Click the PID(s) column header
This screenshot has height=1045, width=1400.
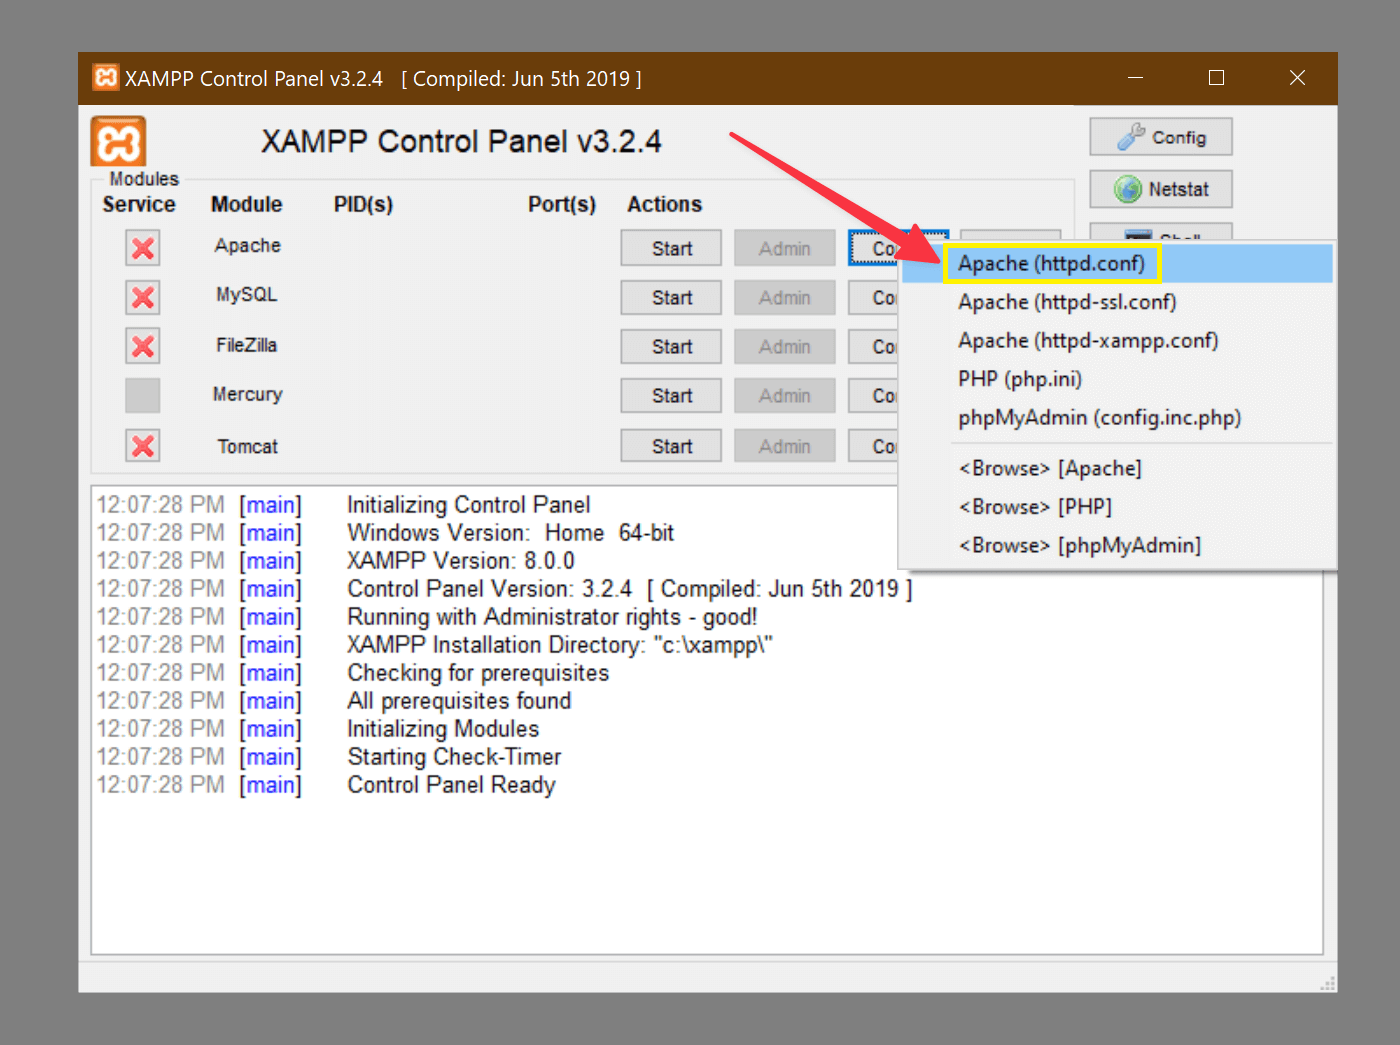[363, 204]
